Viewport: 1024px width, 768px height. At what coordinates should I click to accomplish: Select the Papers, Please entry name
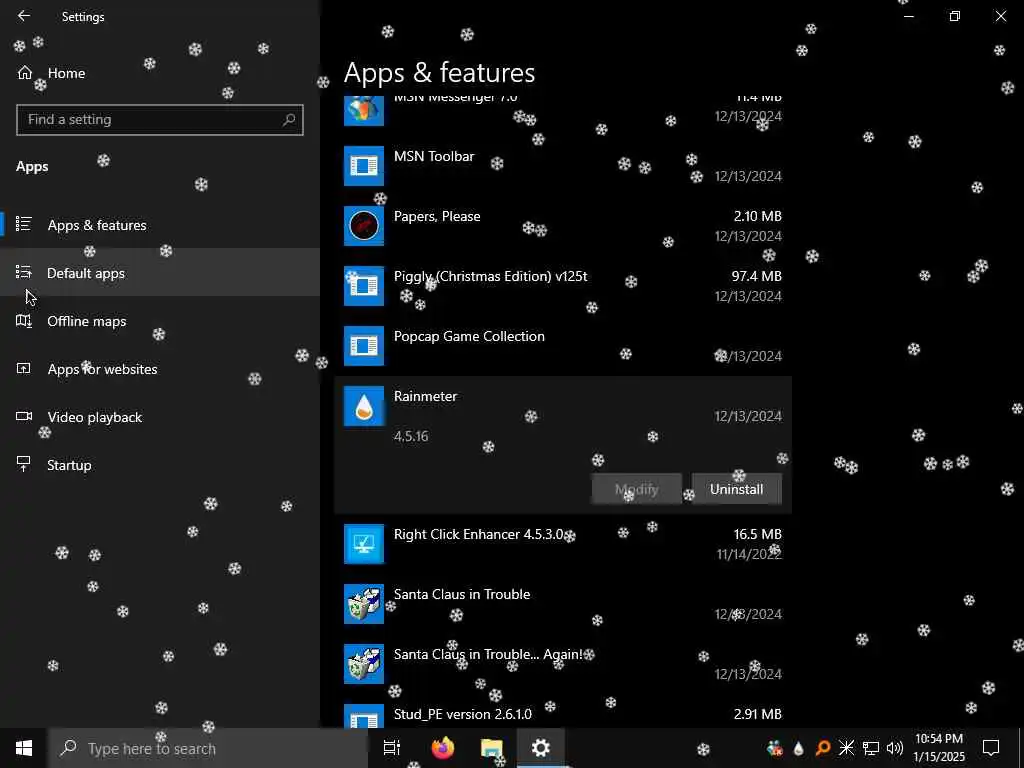tap(437, 216)
